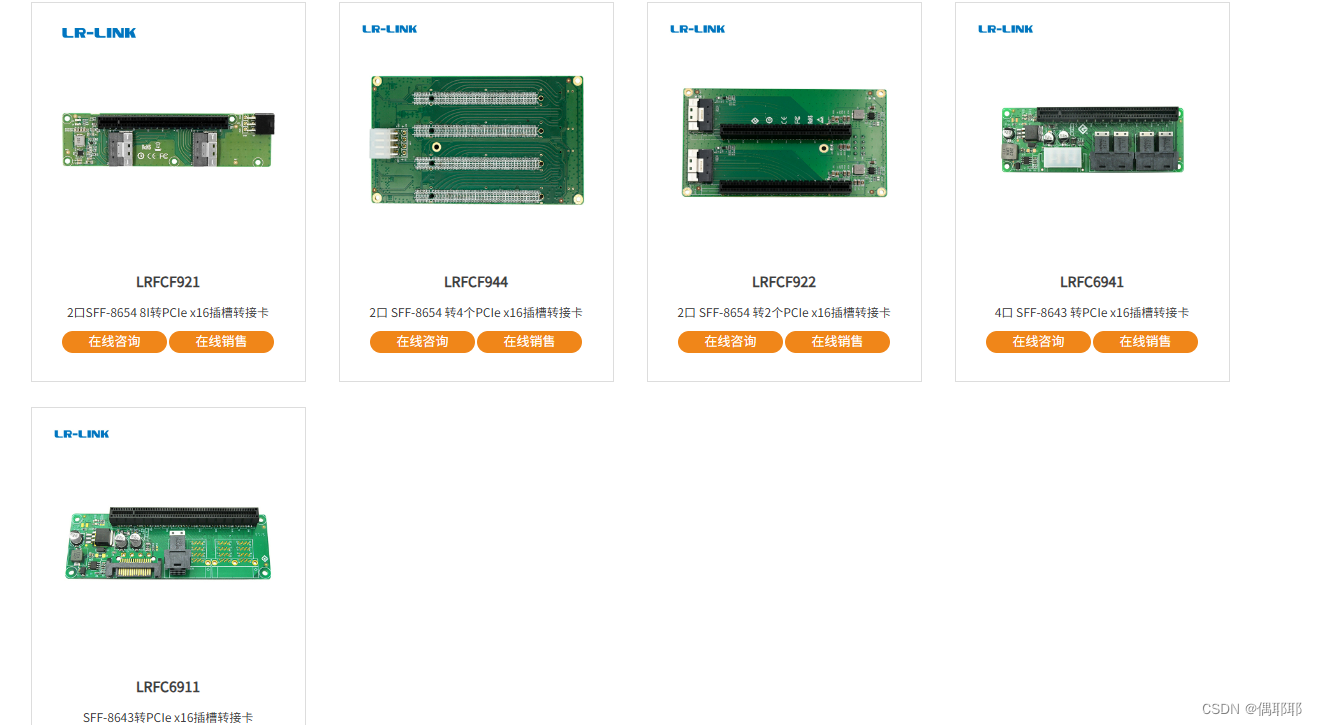Click LR-LINK logo on the LRFCF921 card
The image size is (1317, 725).
99,33
